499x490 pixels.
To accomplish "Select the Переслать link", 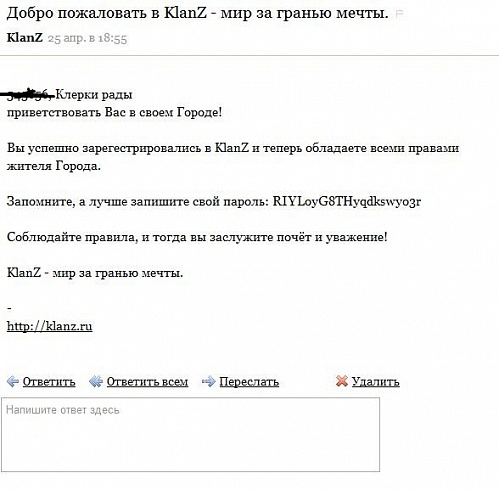I will click(249, 382).
